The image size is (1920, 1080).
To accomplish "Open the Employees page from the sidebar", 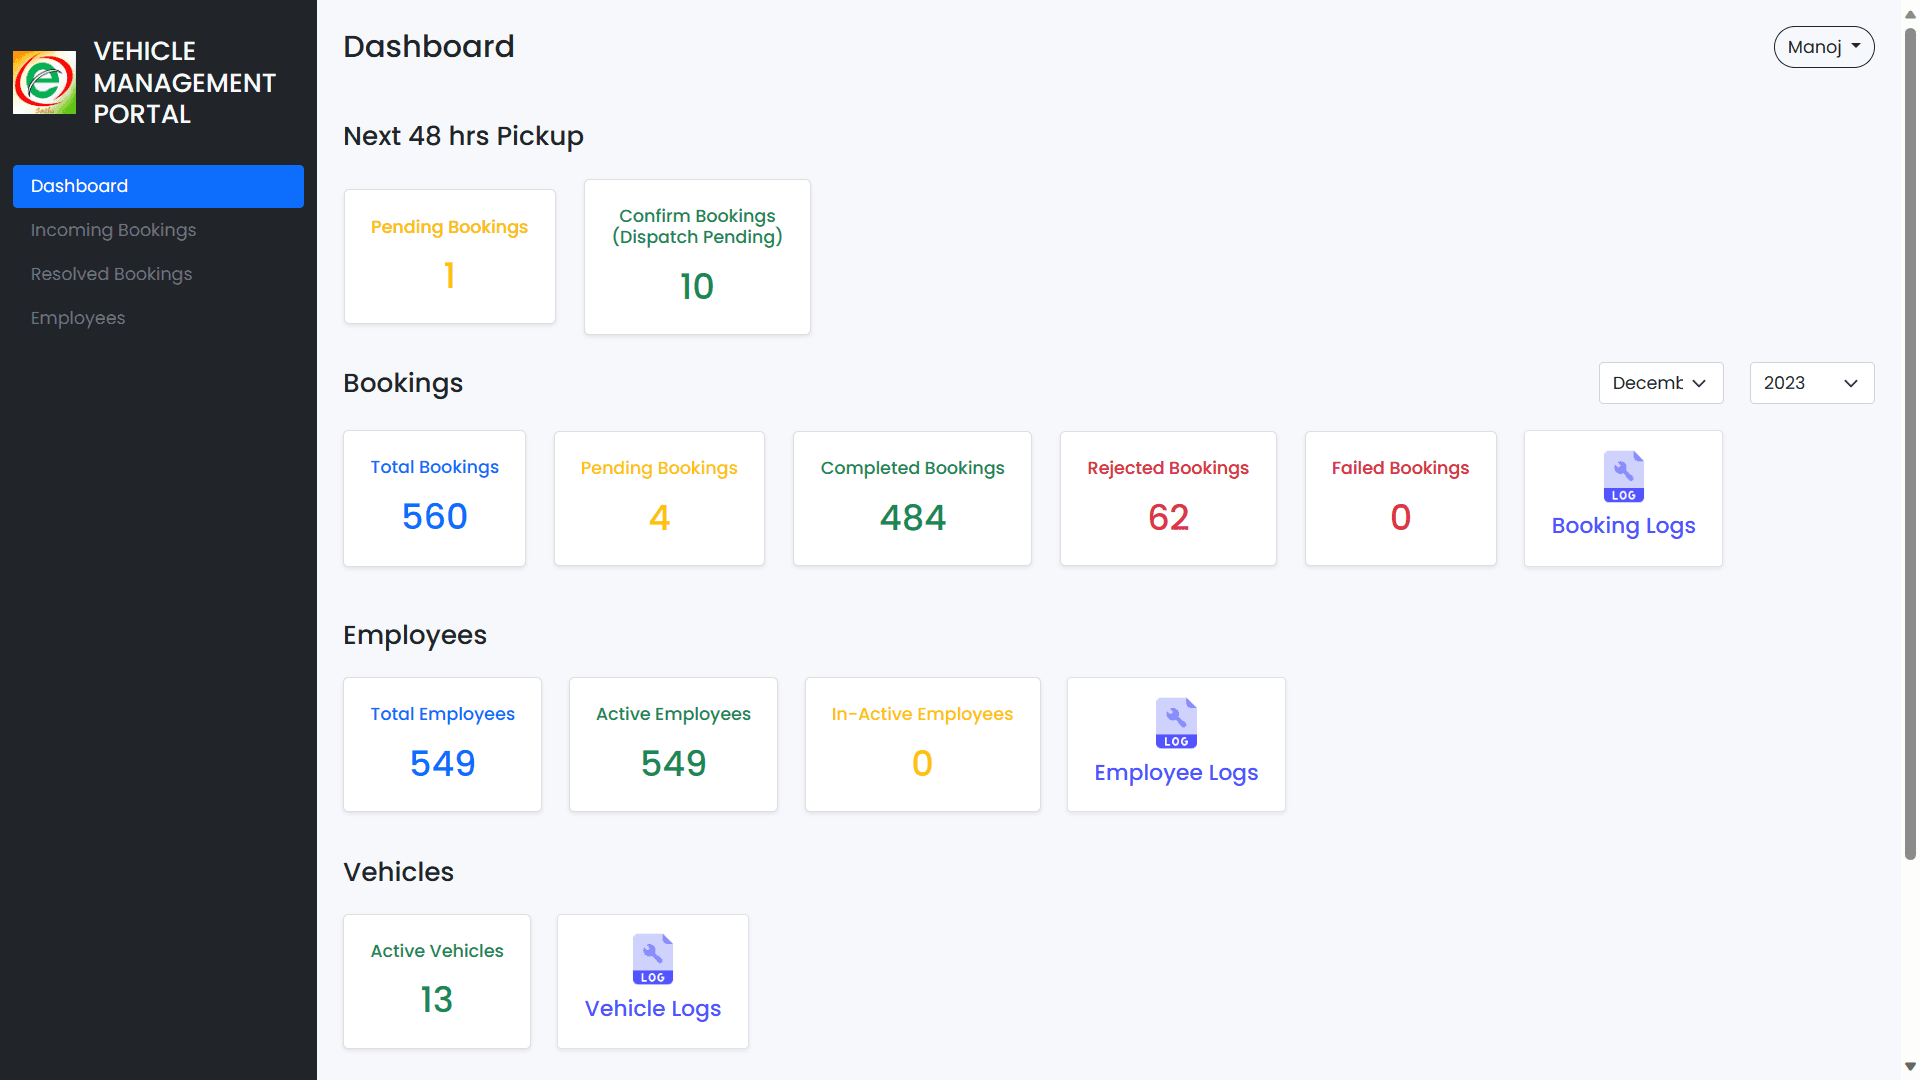I will pos(78,318).
